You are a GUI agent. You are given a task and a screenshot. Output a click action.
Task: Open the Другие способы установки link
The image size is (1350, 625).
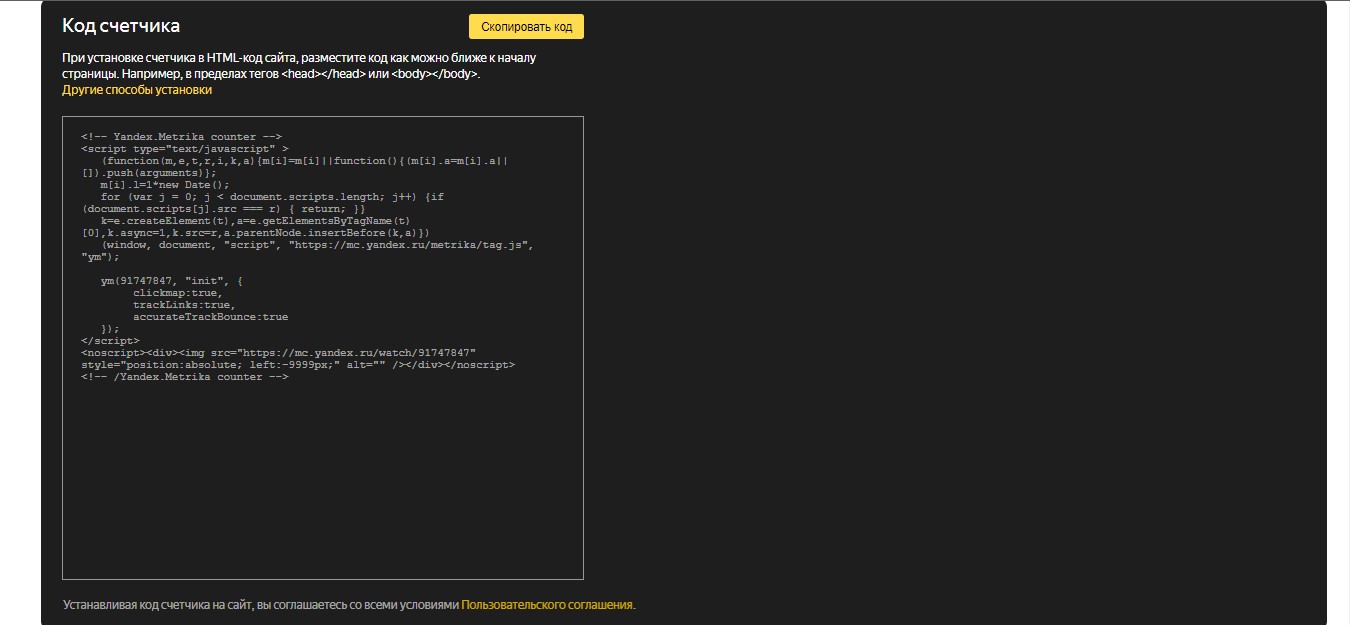point(137,90)
